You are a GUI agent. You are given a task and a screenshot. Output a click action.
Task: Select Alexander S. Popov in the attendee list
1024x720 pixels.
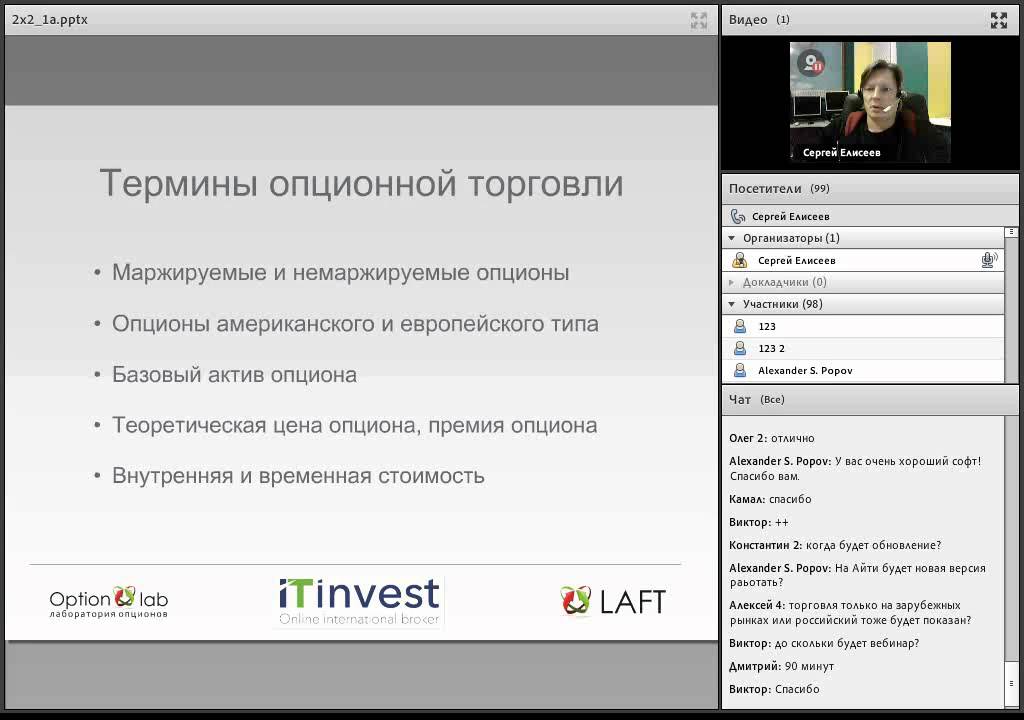coord(863,370)
